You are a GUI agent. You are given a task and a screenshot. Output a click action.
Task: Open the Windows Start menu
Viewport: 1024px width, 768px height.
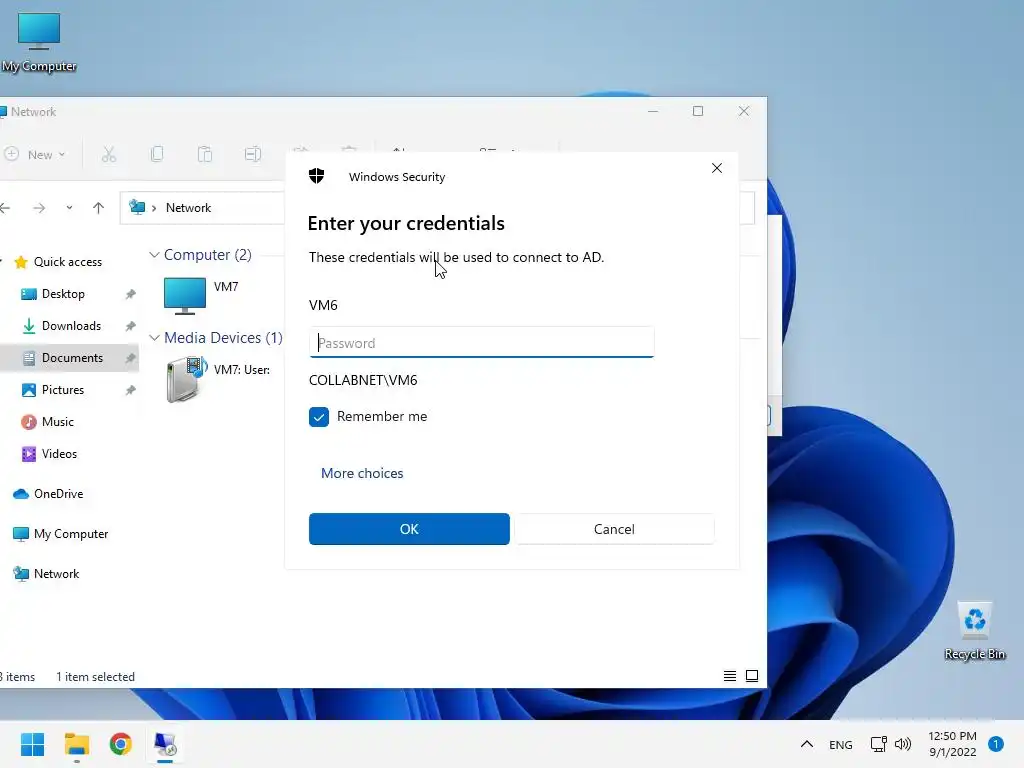coord(32,744)
